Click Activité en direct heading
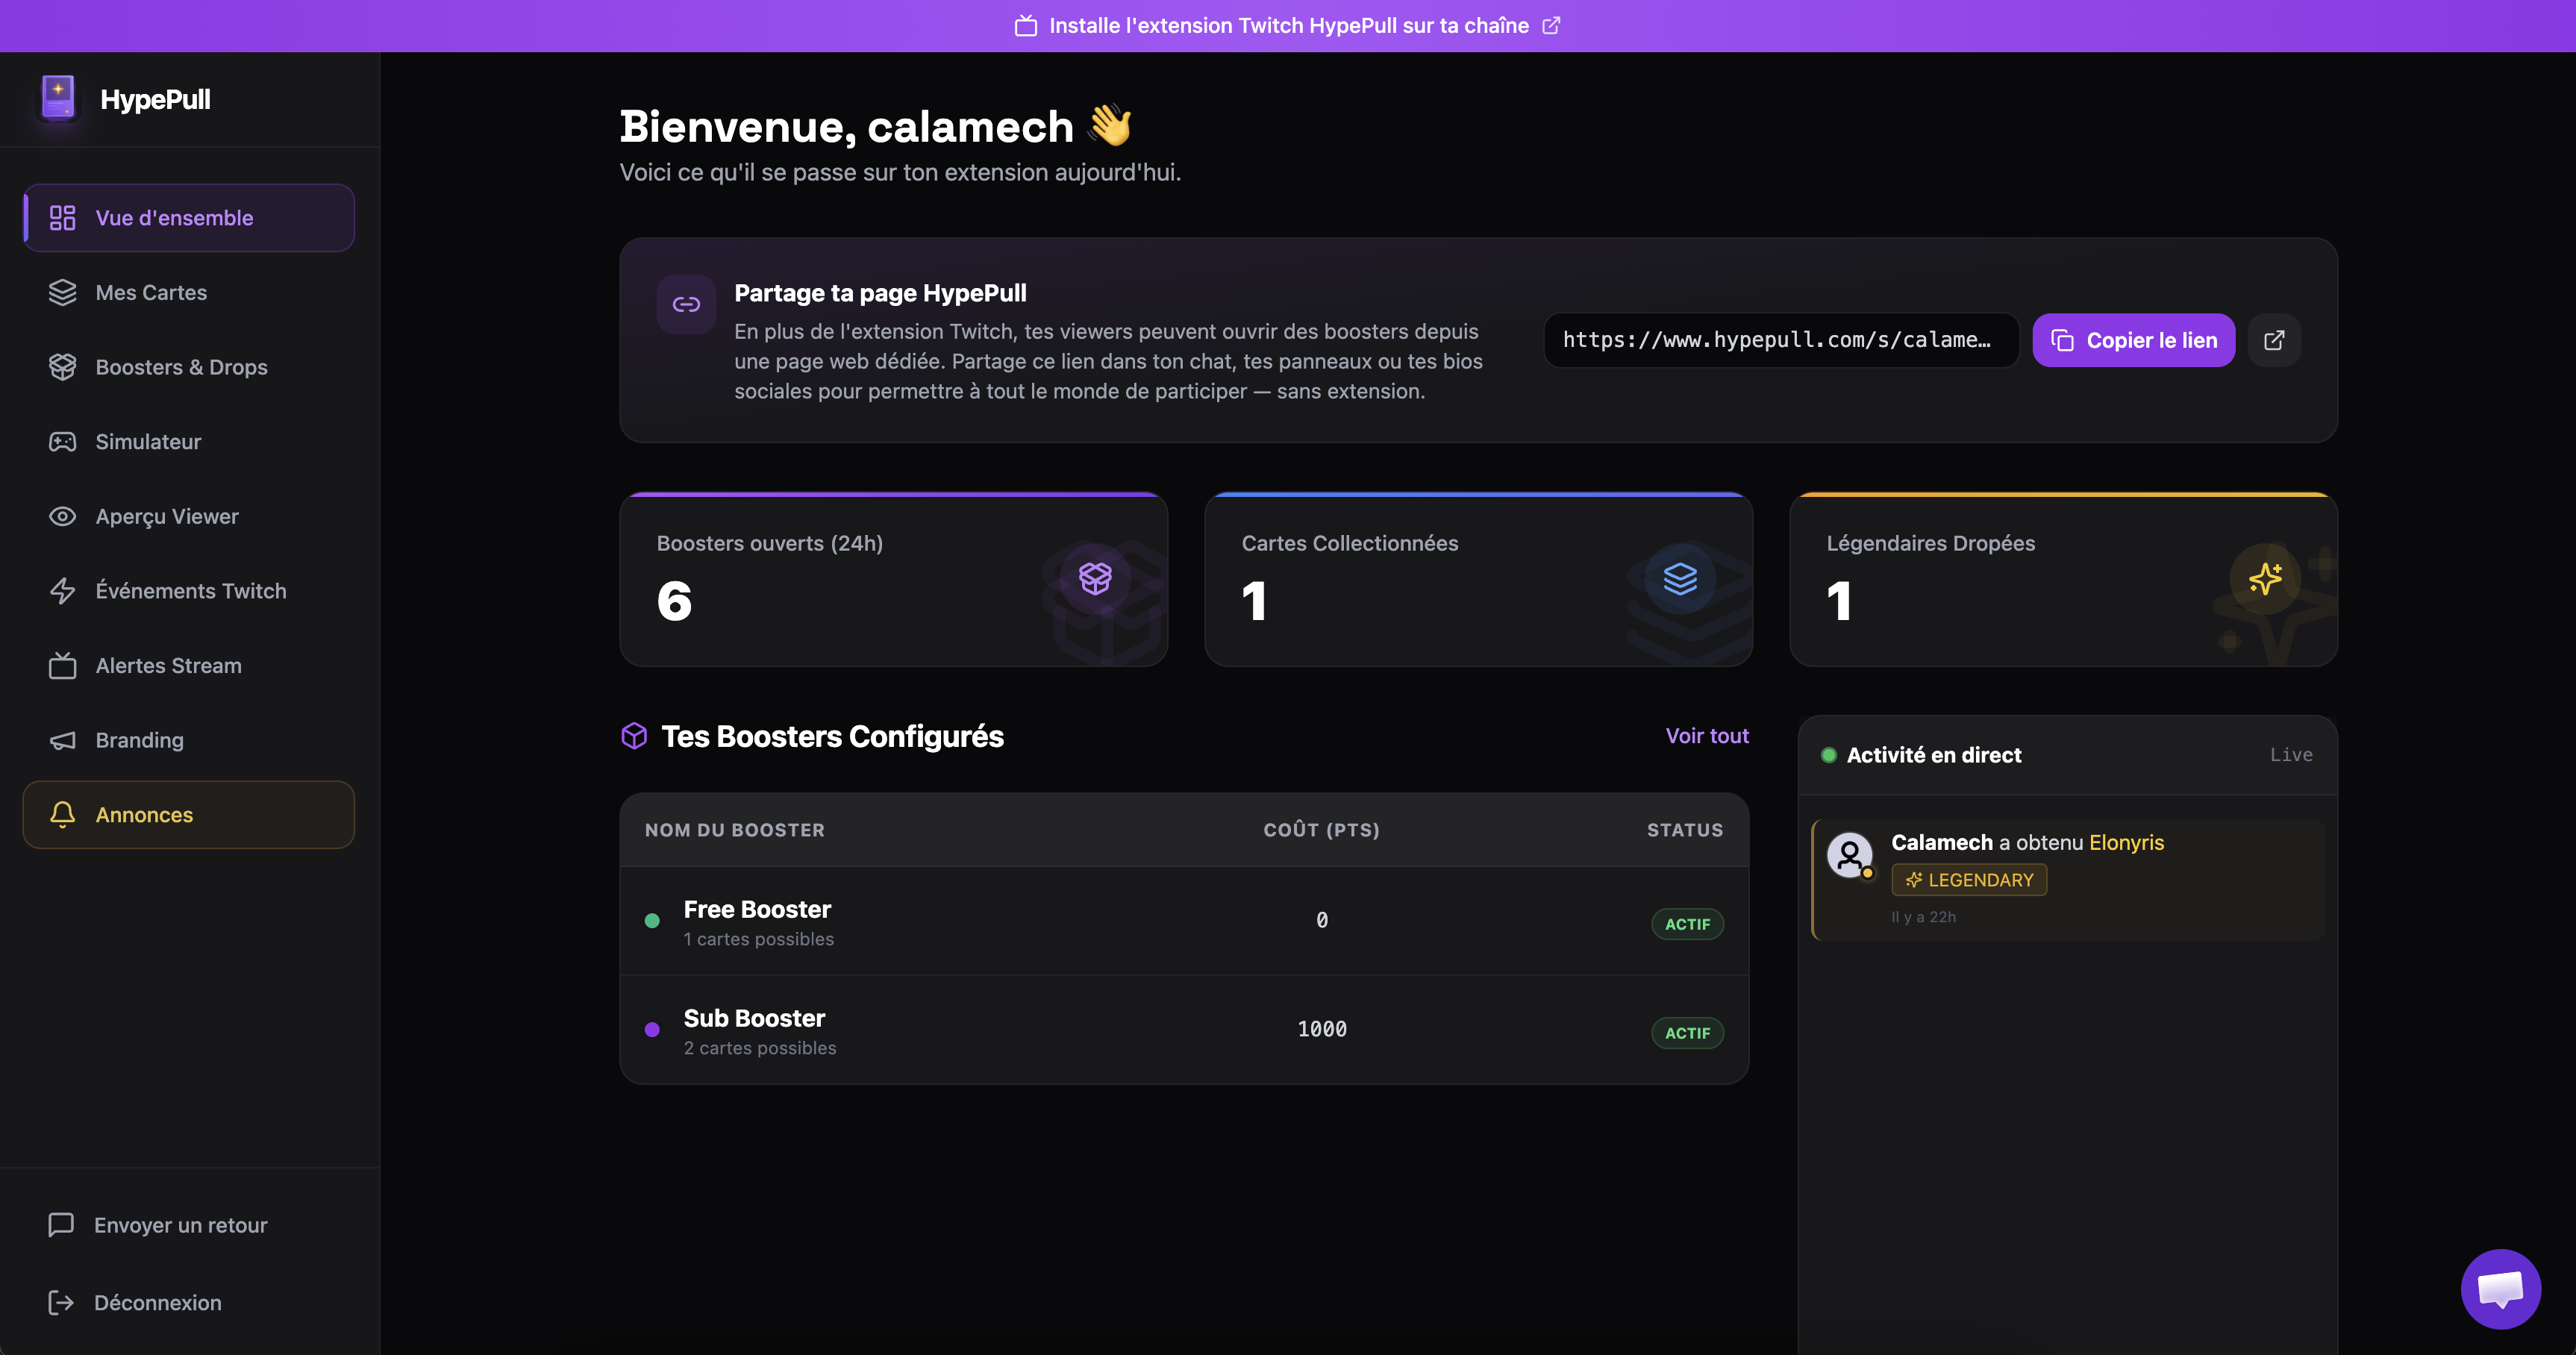 (x=1934, y=755)
